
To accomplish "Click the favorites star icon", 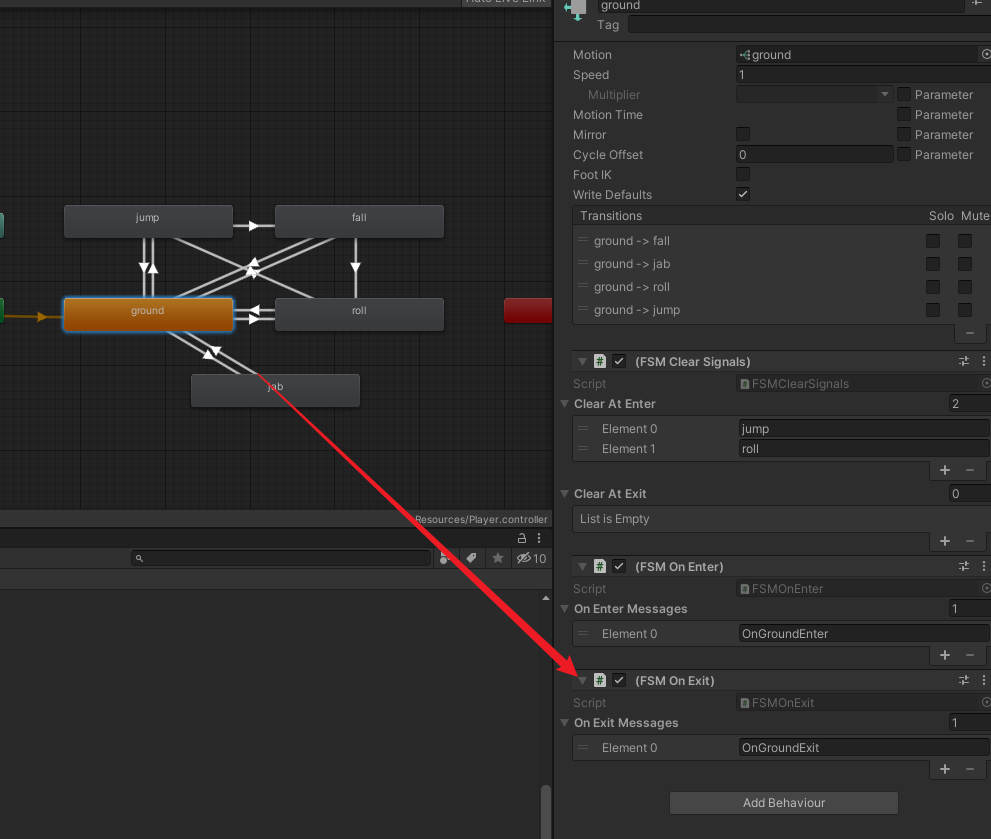I will pos(498,558).
